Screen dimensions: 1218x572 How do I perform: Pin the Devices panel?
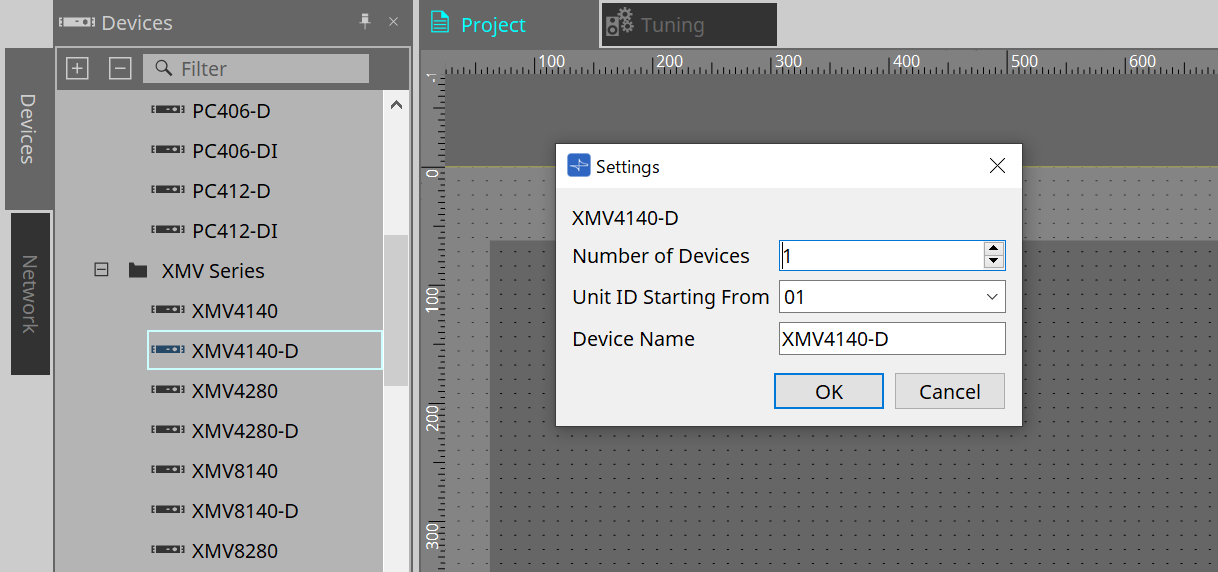pyautogui.click(x=365, y=22)
